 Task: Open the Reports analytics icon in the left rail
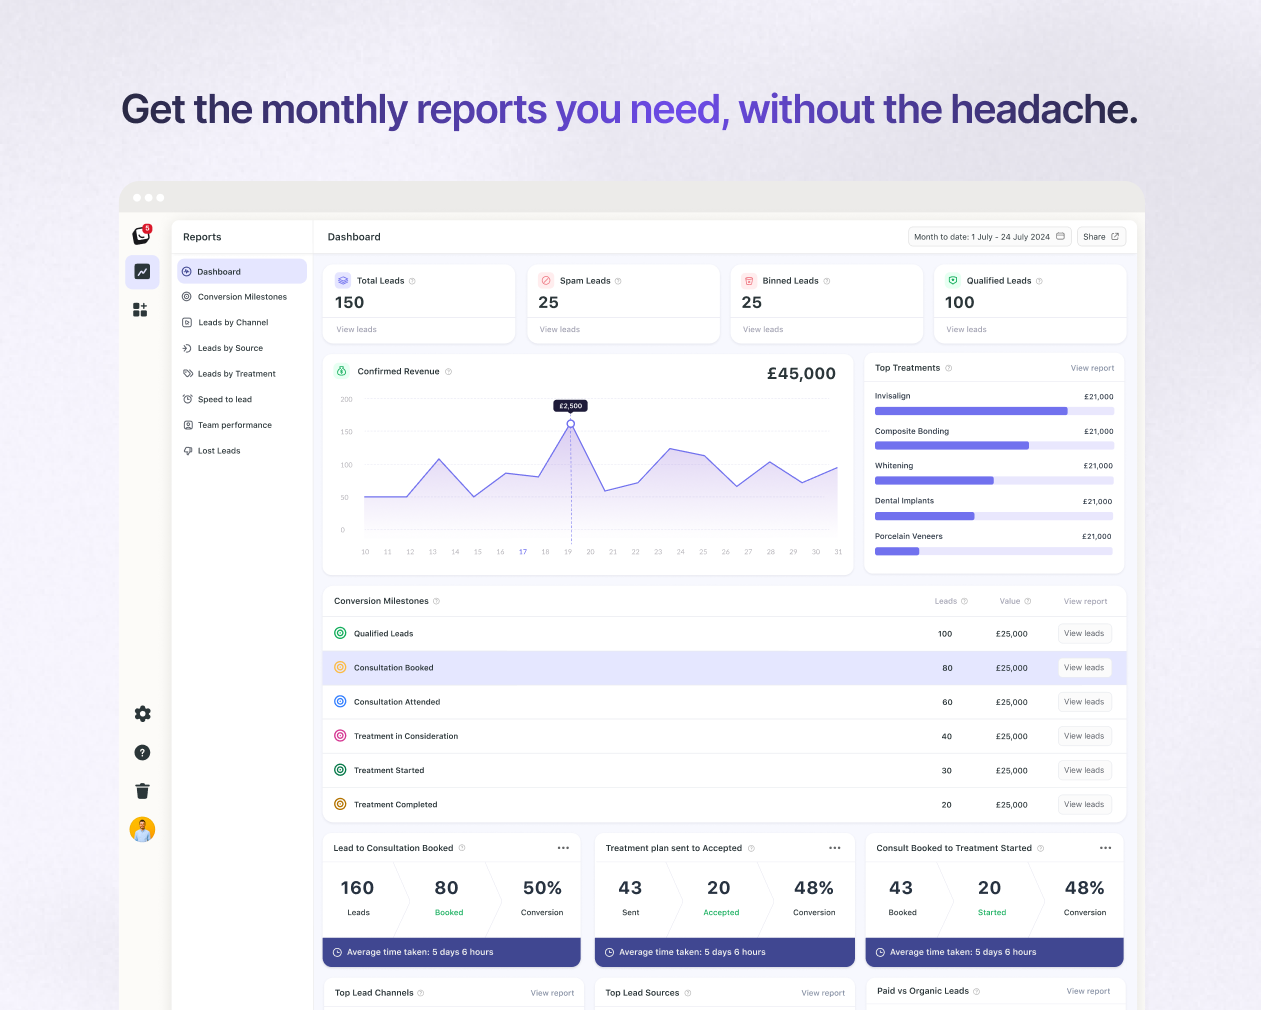(142, 272)
